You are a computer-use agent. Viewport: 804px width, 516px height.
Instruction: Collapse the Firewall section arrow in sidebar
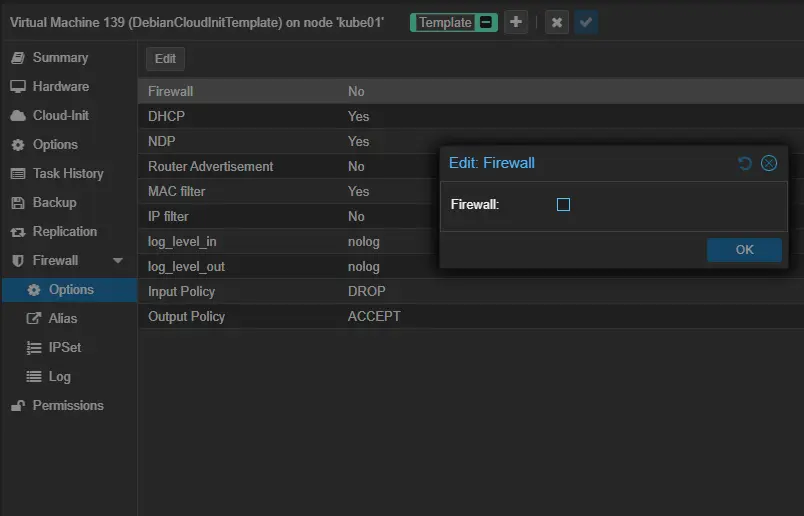tap(118, 261)
